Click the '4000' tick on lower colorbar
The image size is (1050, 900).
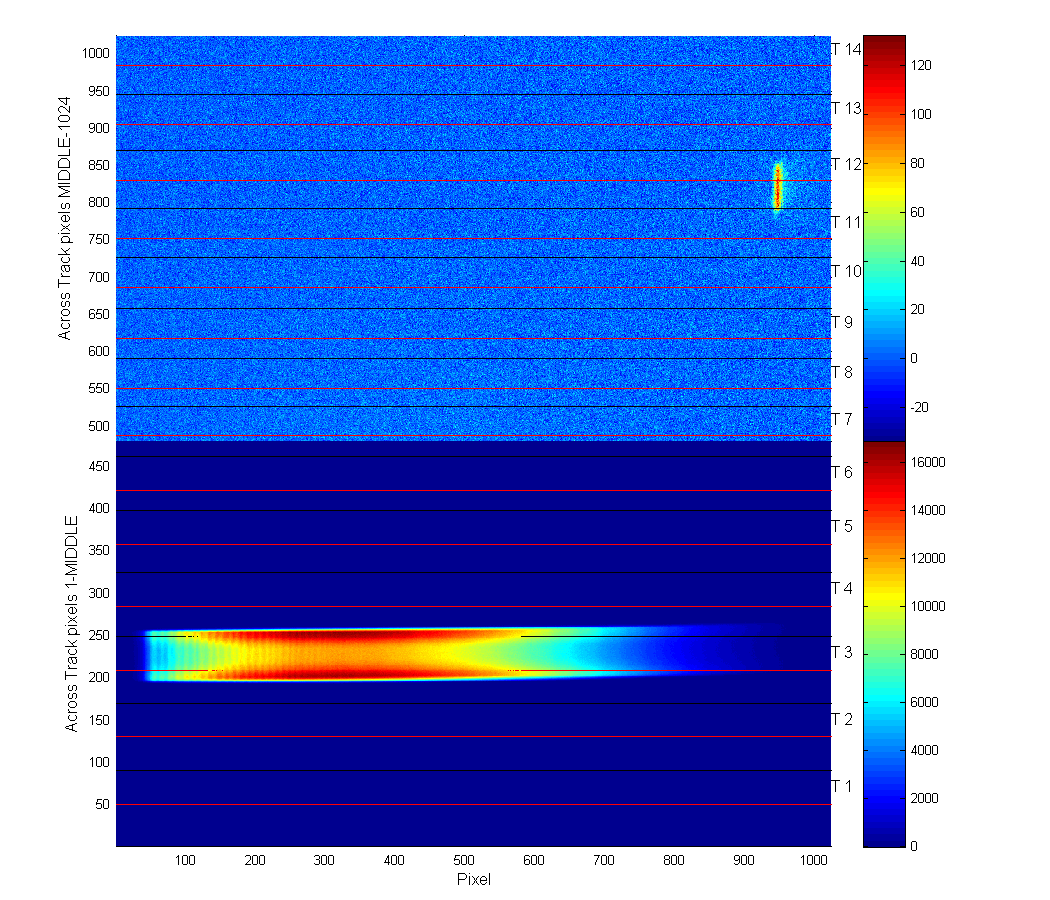pyautogui.click(x=925, y=750)
